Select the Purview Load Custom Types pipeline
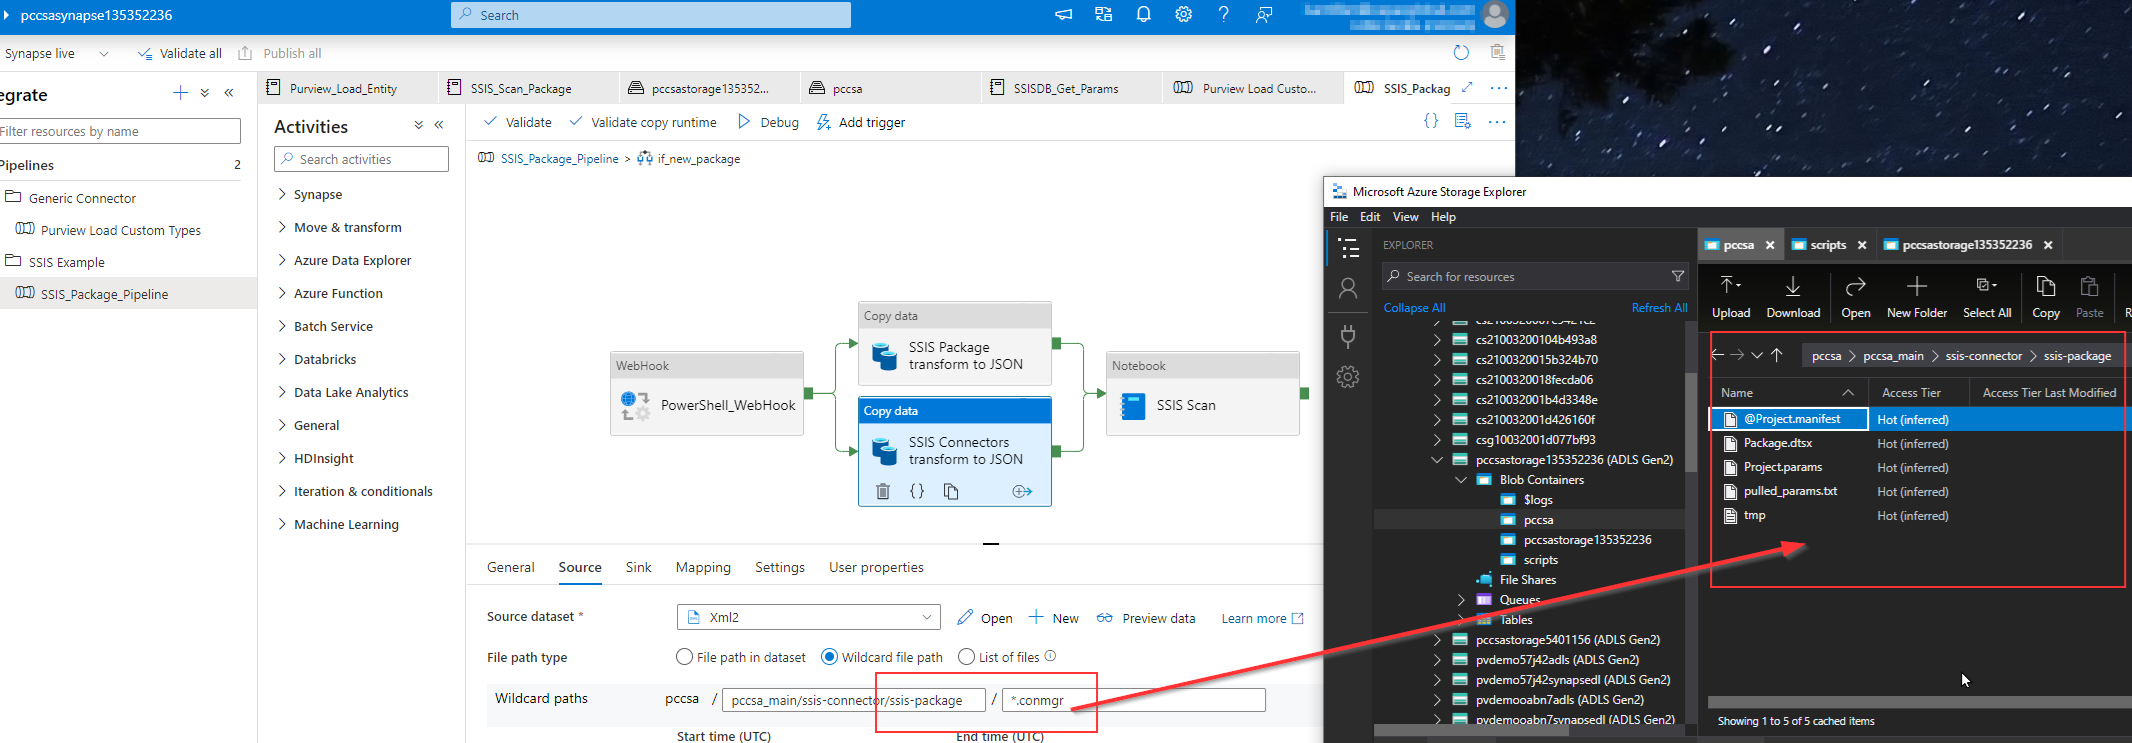 (x=120, y=230)
